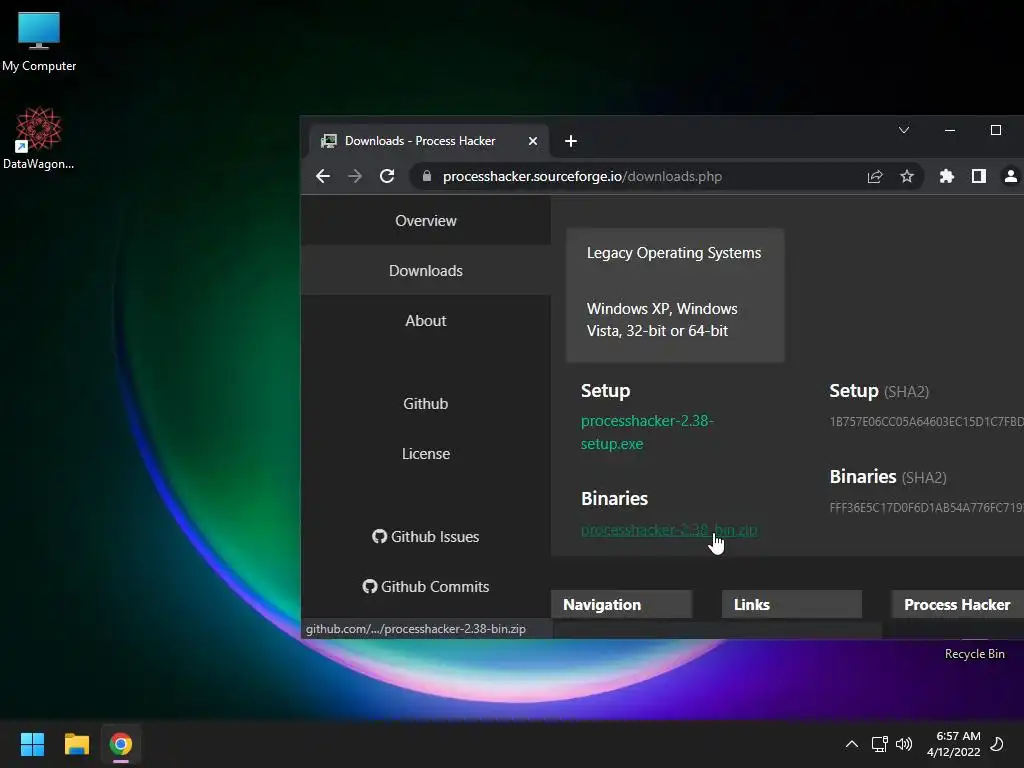This screenshot has width=1024, height=768.
Task: Click the padlock site info icon
Action: (426, 176)
